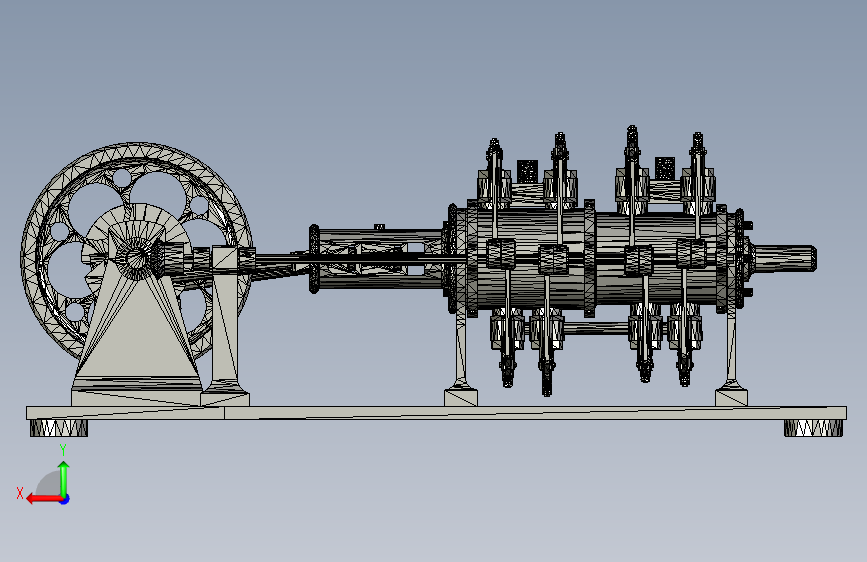Select the right black cube atop the cylinder
Image resolution: width=867 pixels, height=562 pixels.
[x=665, y=168]
